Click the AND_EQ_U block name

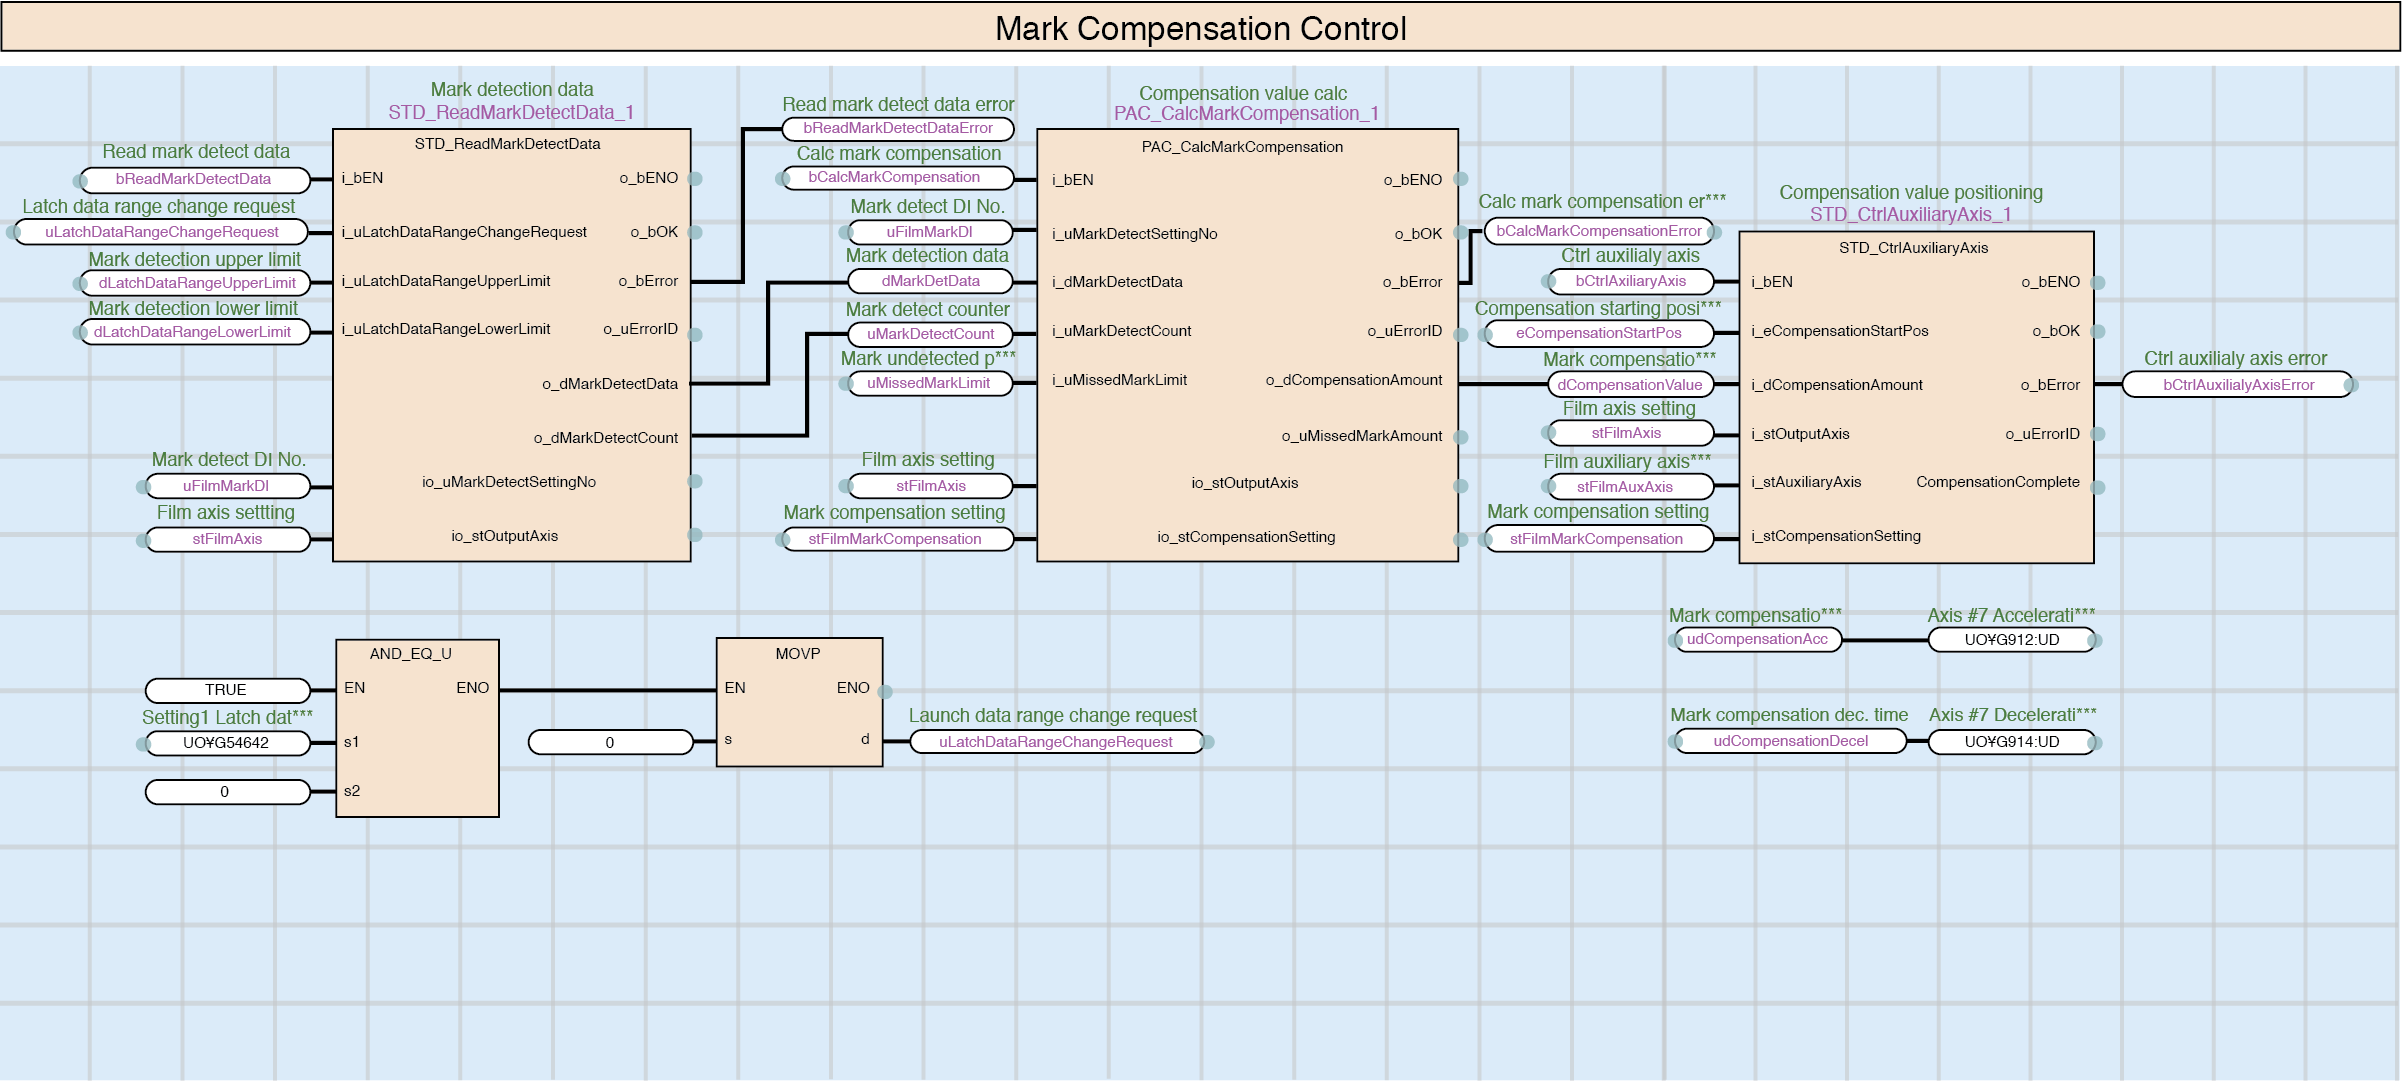411,654
